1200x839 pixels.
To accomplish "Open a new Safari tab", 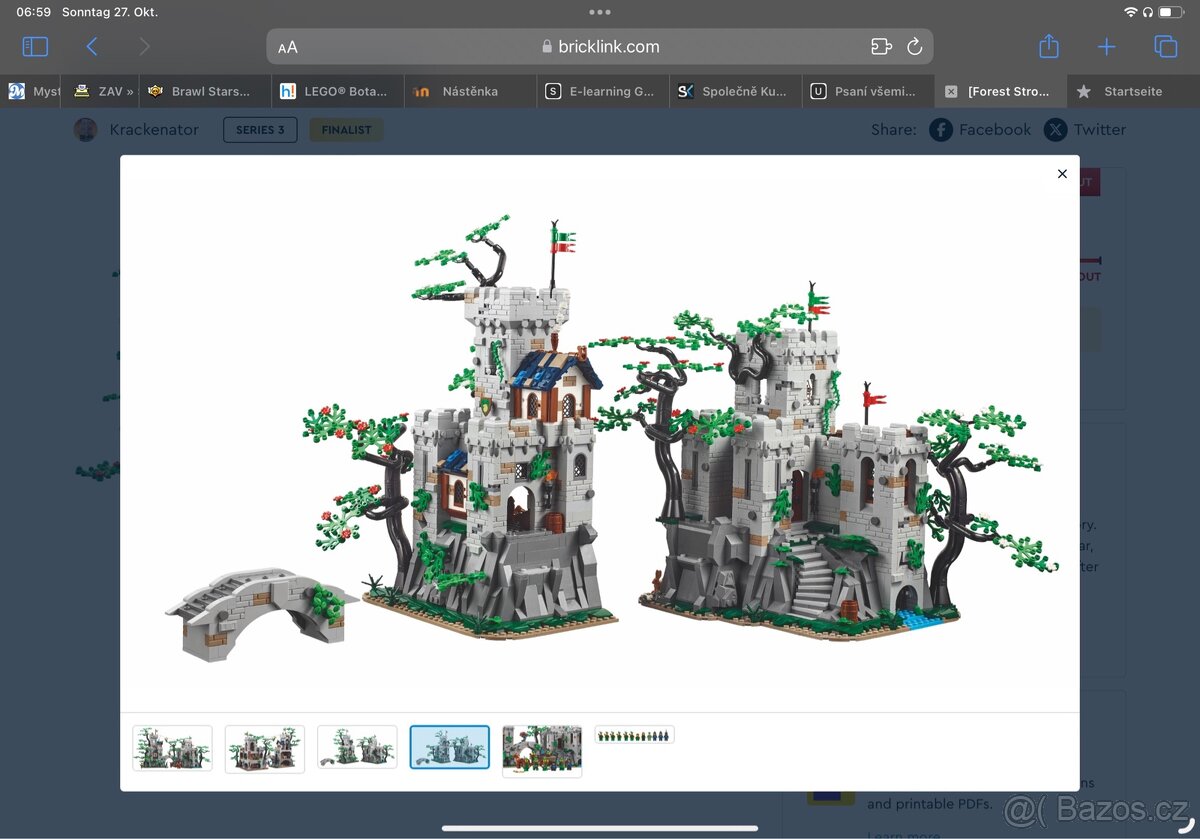I will coord(1106,46).
